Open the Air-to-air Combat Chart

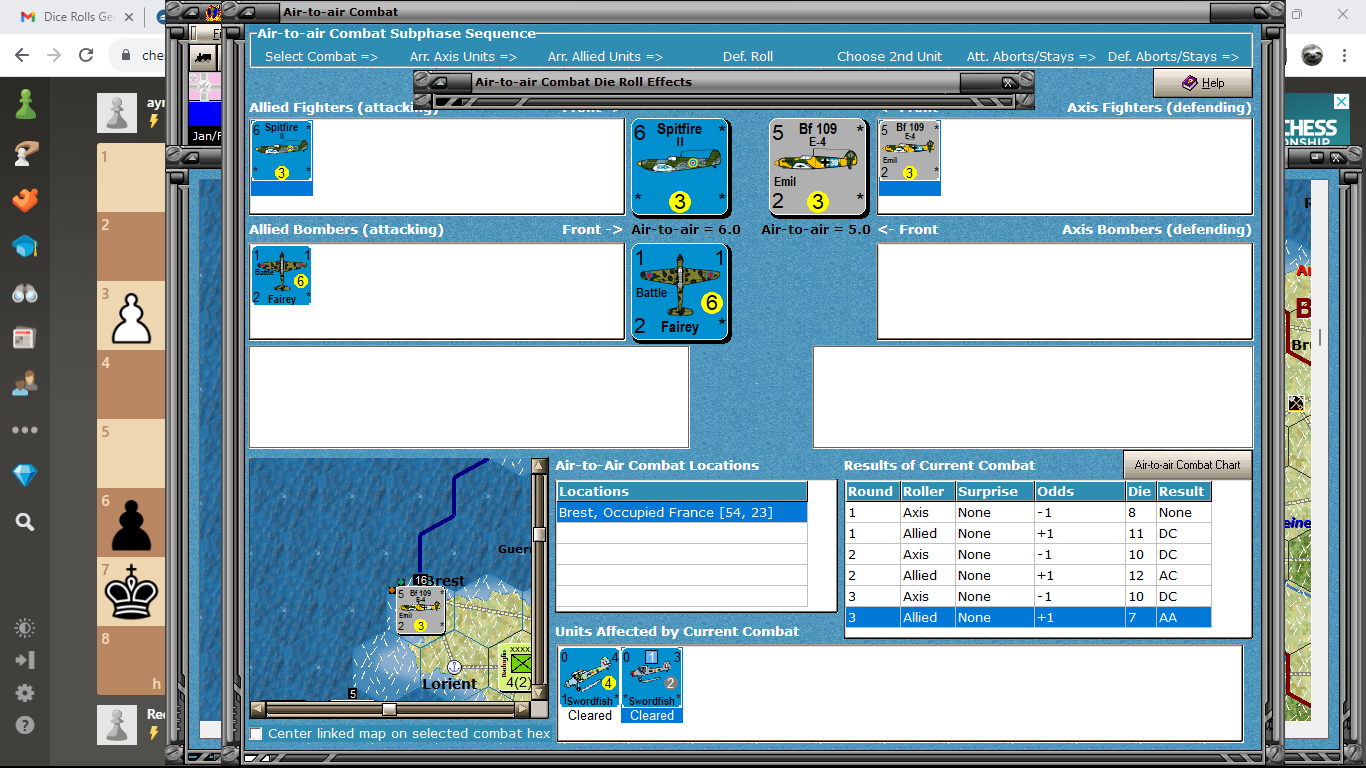click(1187, 465)
